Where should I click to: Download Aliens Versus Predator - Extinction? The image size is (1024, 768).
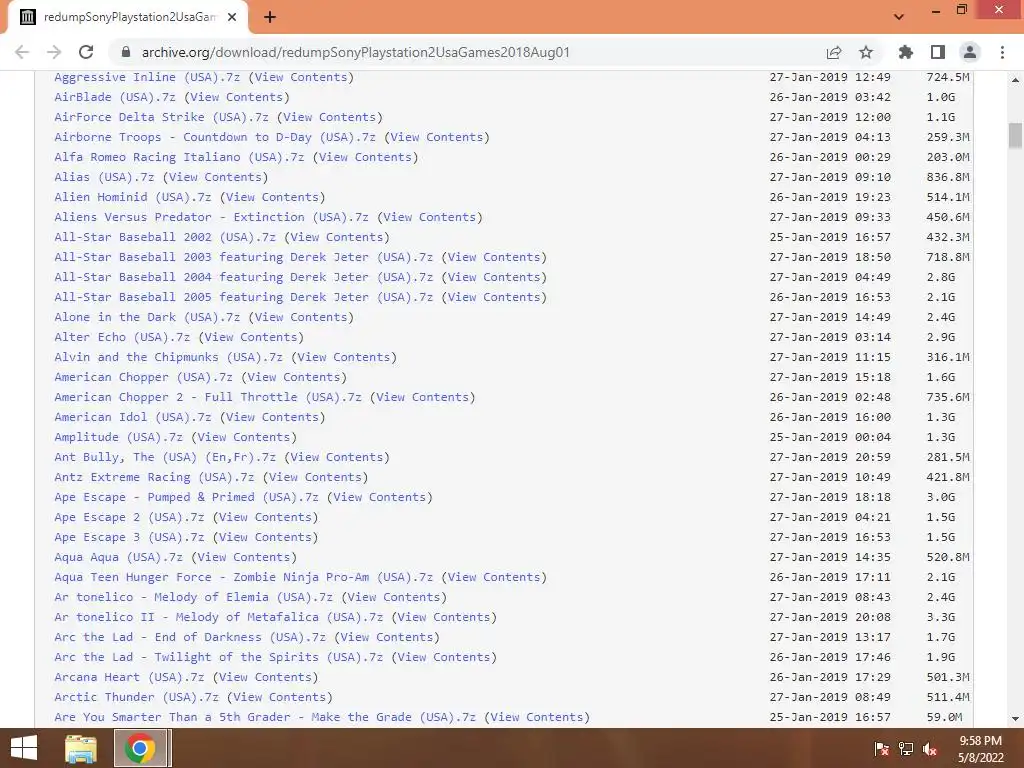coord(211,217)
